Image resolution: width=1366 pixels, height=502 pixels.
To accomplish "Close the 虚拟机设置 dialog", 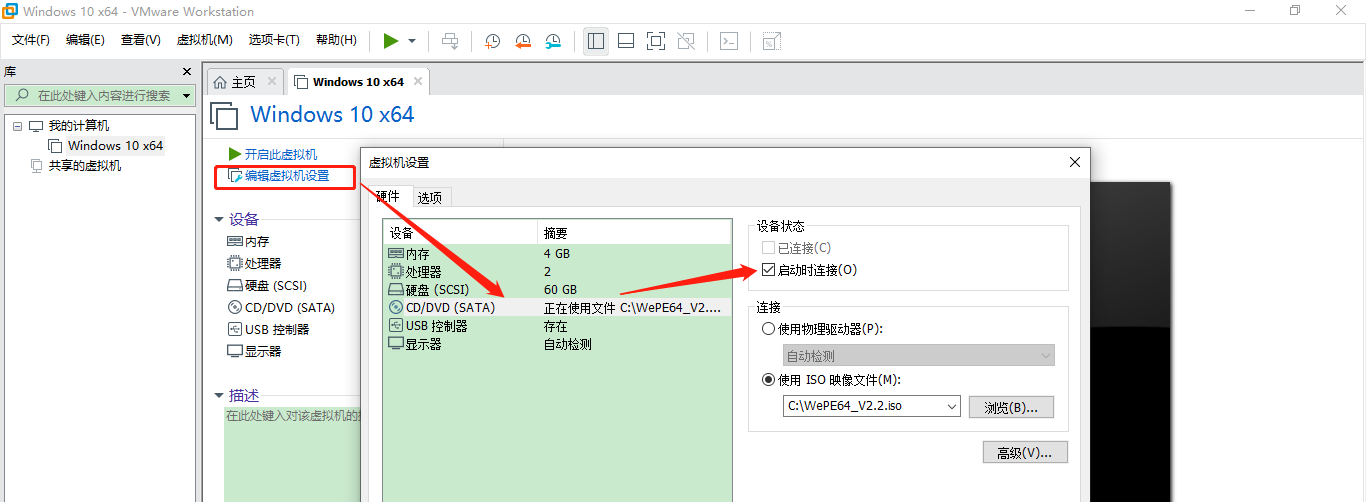I will click(1075, 162).
